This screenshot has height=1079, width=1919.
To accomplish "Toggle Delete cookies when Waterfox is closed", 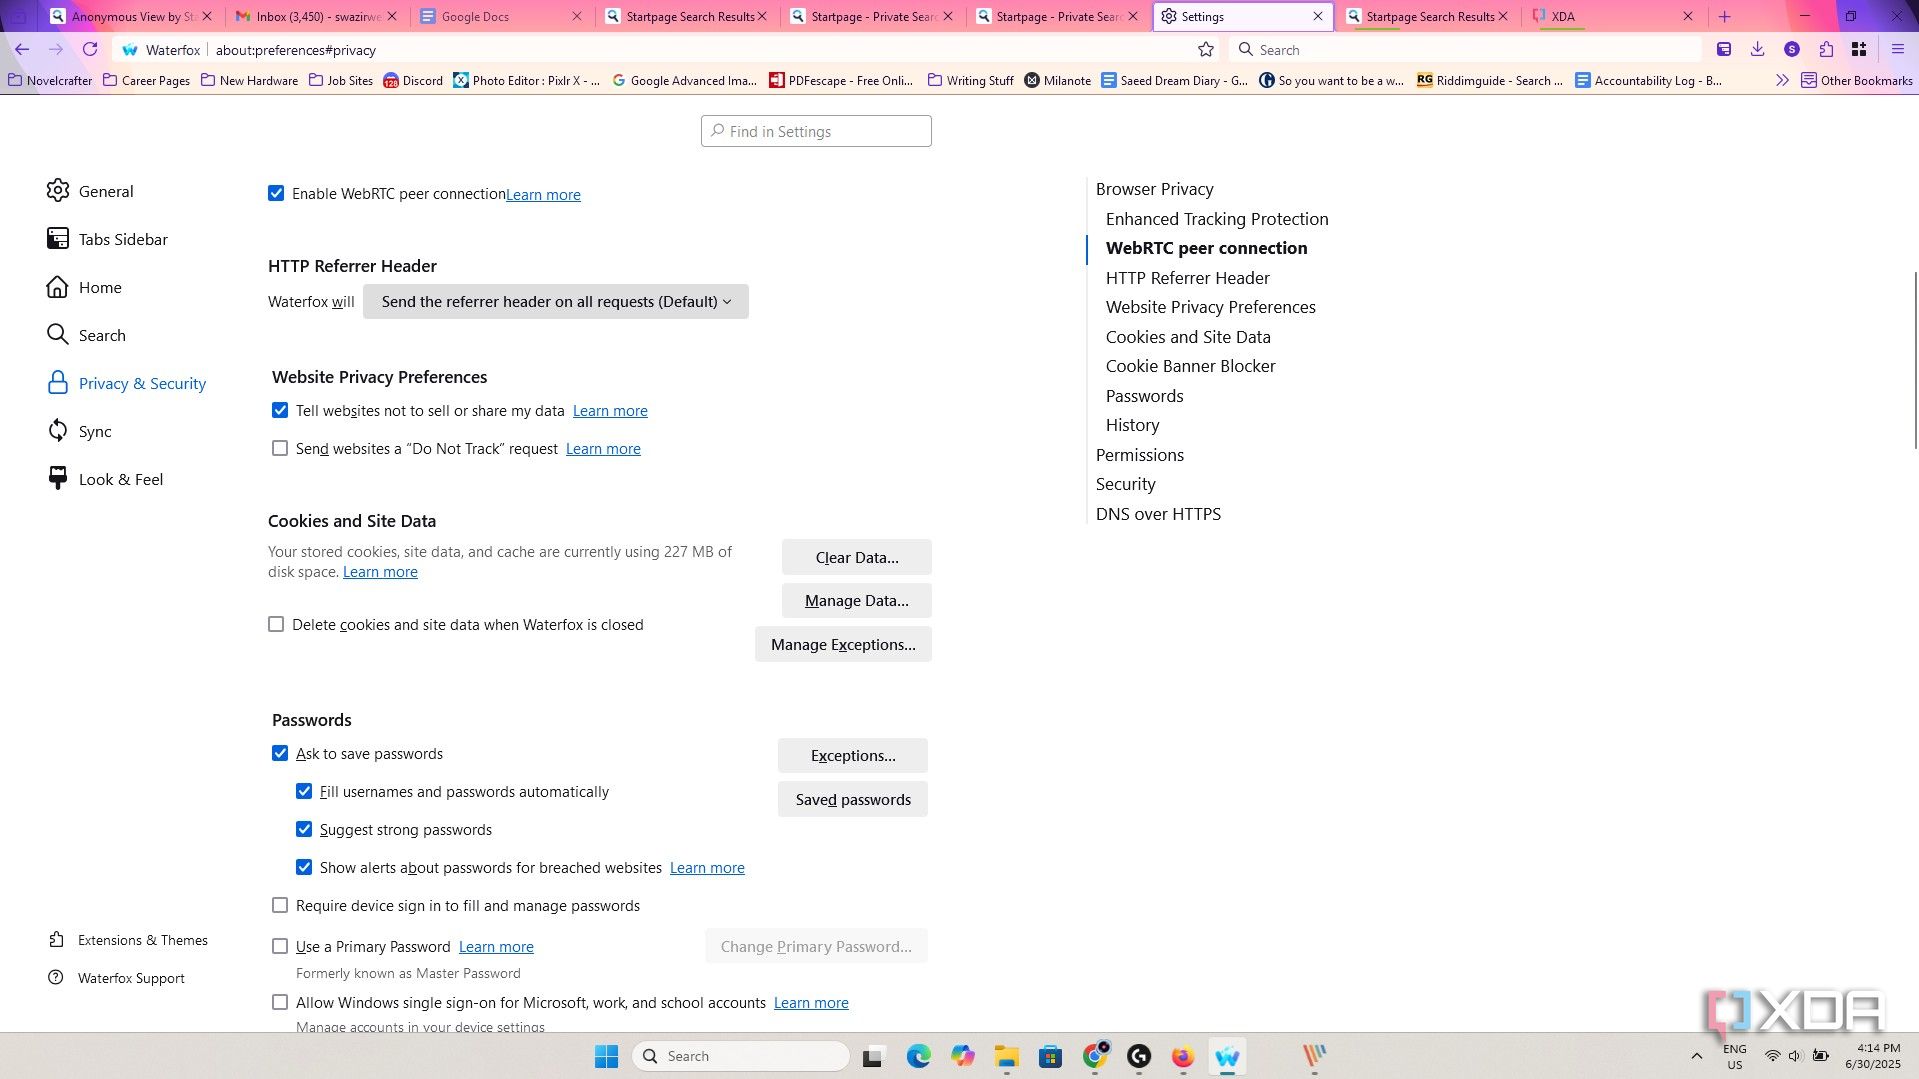I will point(276,624).
